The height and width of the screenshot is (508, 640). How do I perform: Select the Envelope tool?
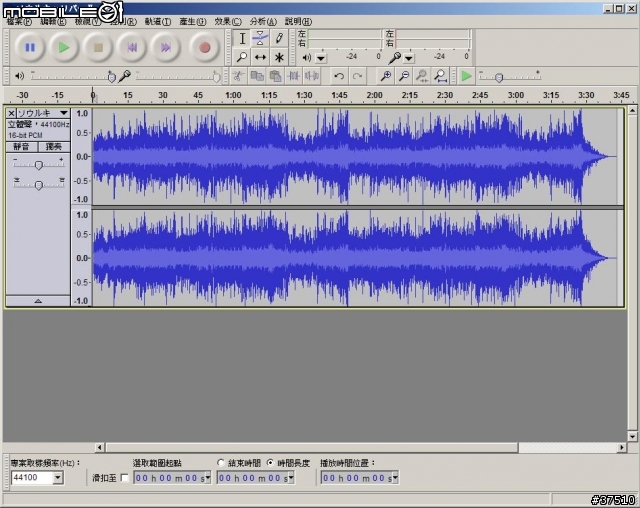[x=260, y=39]
